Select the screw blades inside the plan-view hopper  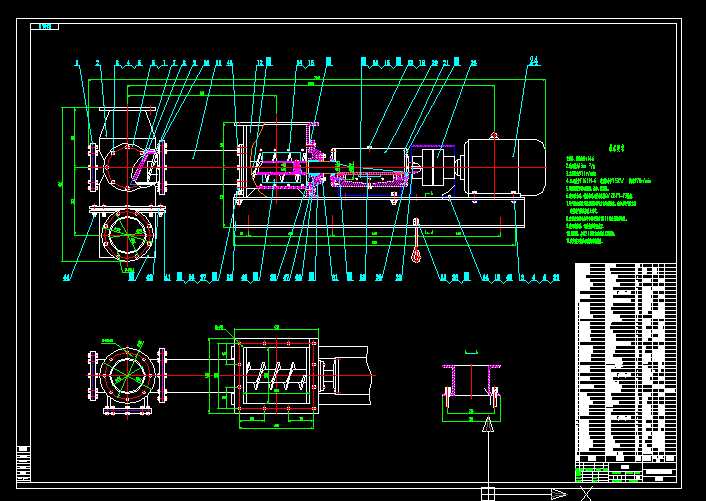coord(276,375)
